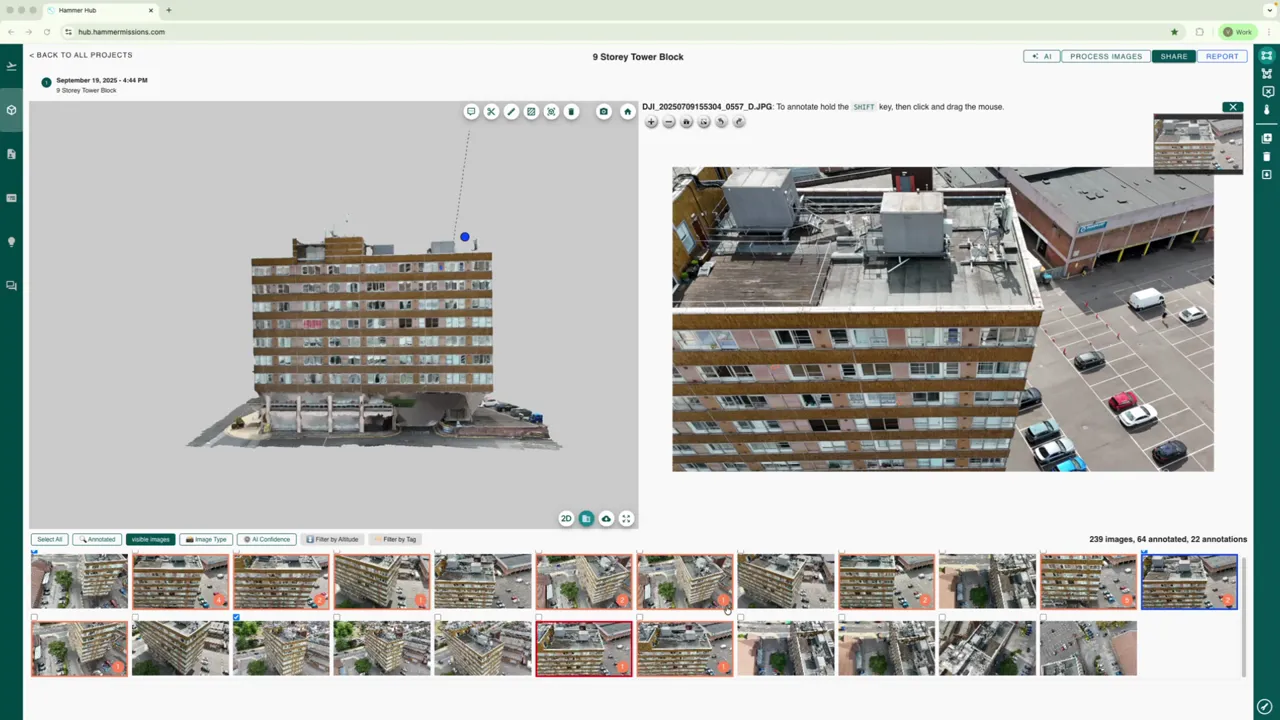Open the annotation comment tool
The width and height of the screenshot is (1280, 720).
470,111
